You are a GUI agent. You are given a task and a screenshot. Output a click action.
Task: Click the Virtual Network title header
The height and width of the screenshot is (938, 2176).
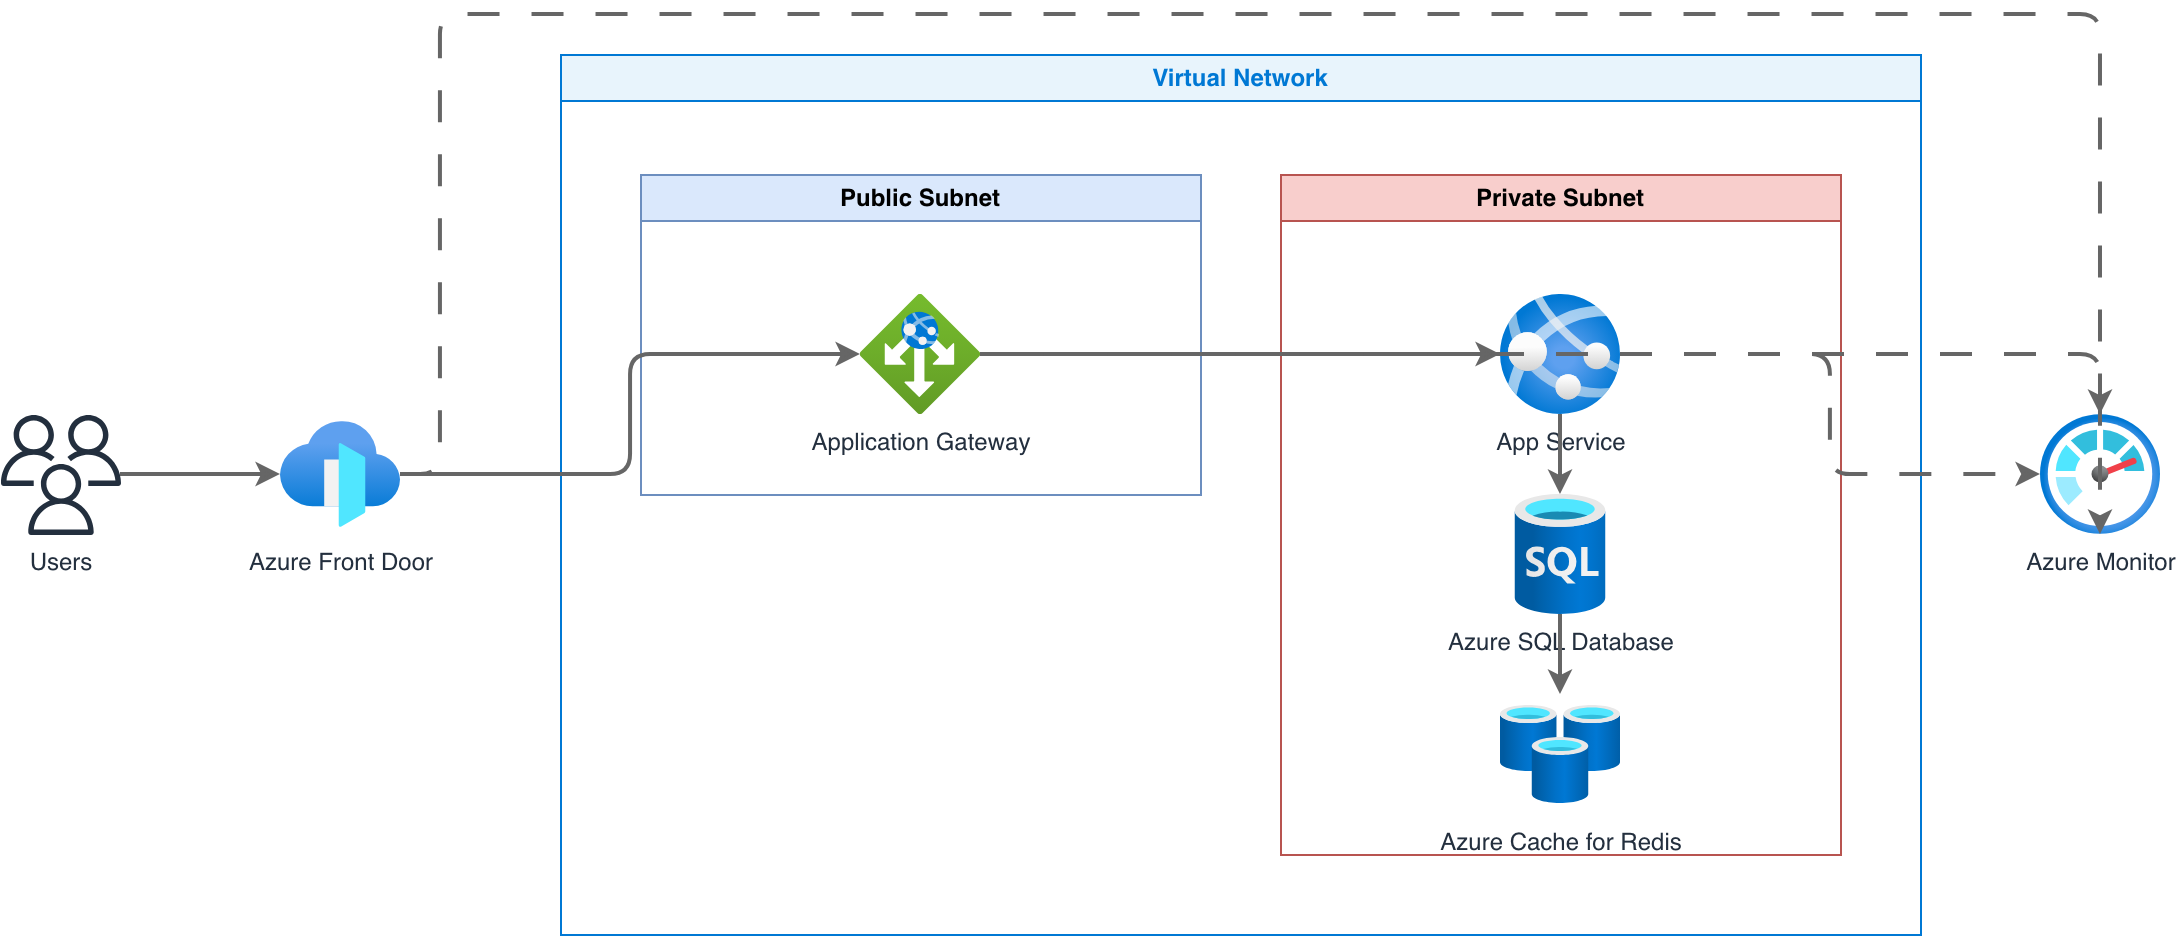pos(1240,78)
